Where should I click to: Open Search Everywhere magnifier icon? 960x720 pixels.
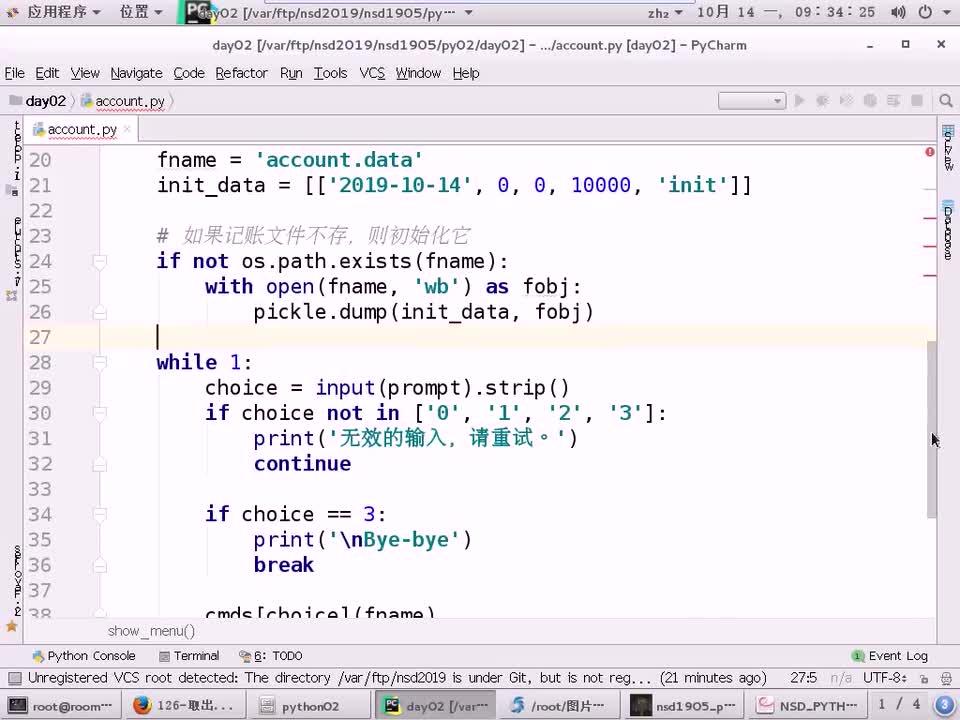(945, 100)
